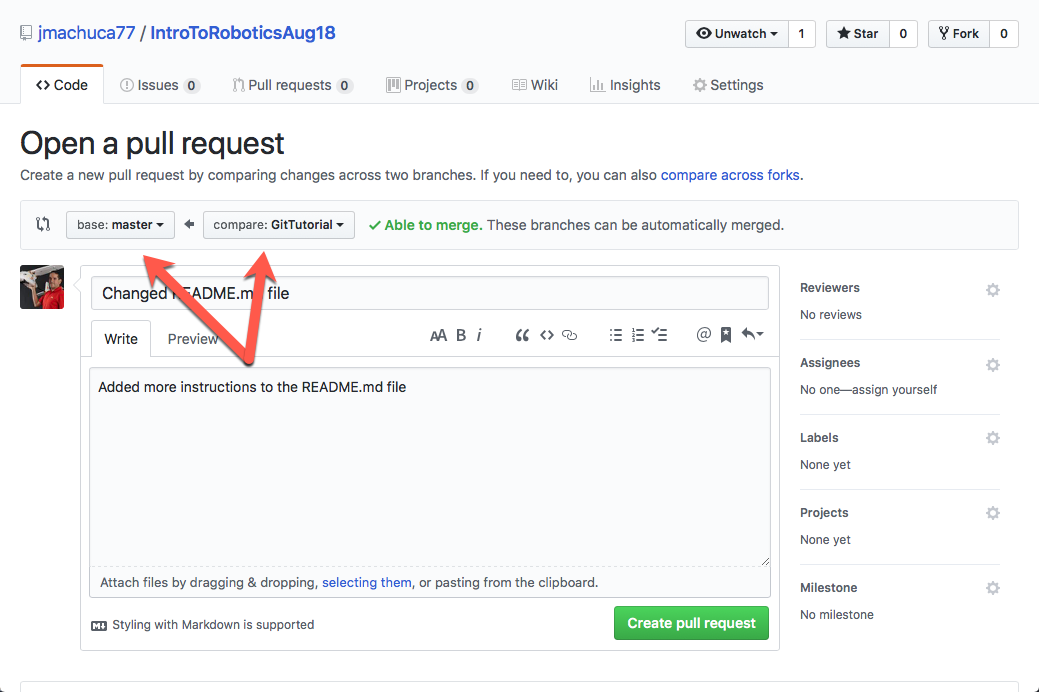This screenshot has width=1039, height=692.
Task: Fork this repository
Action: (959, 34)
